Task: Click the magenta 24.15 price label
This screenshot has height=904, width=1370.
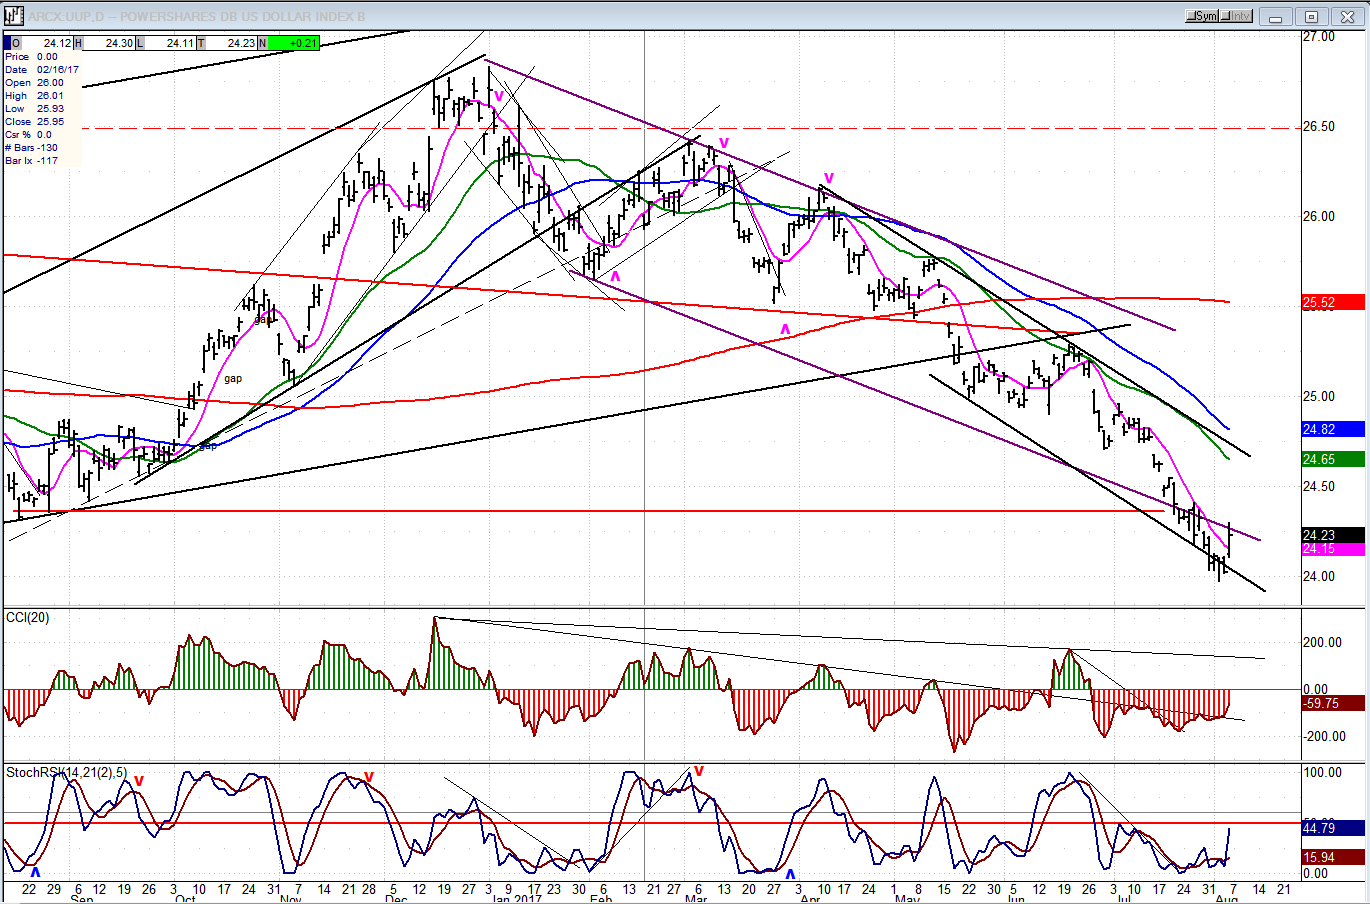Action: [1332, 550]
